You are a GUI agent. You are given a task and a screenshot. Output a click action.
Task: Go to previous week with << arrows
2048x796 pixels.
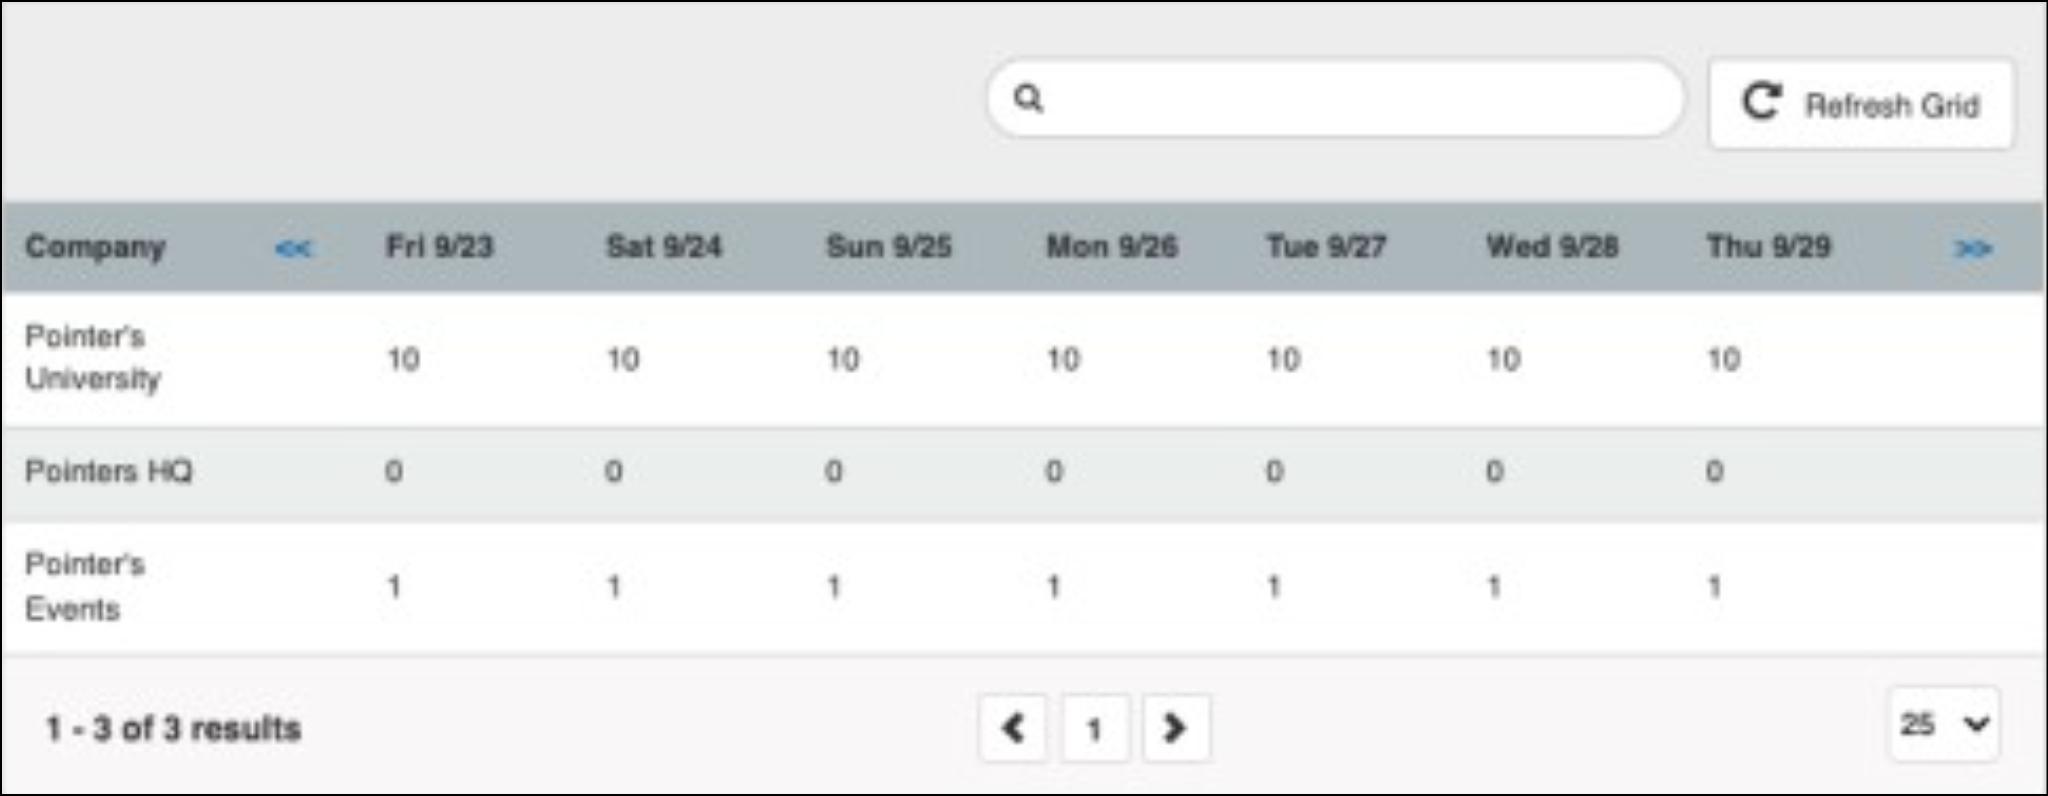point(293,248)
